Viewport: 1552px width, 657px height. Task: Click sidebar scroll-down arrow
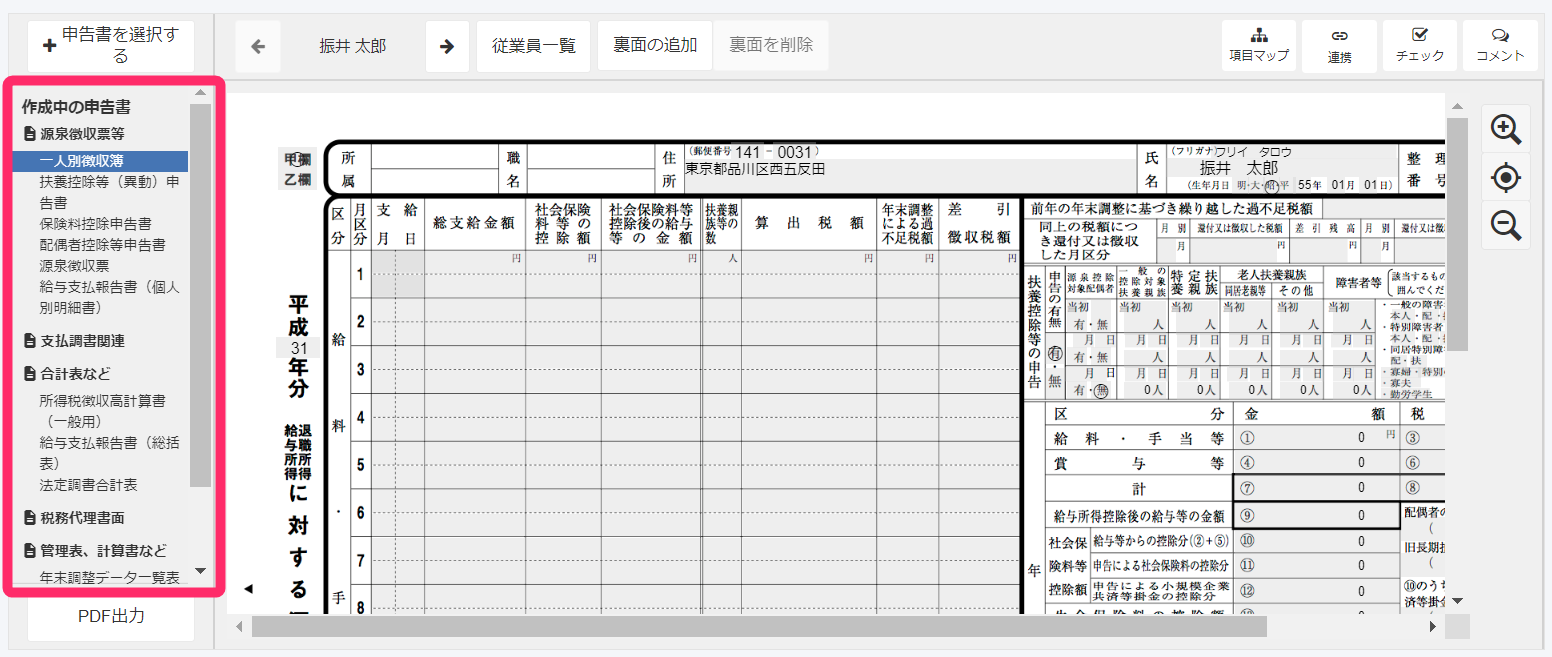(200, 571)
